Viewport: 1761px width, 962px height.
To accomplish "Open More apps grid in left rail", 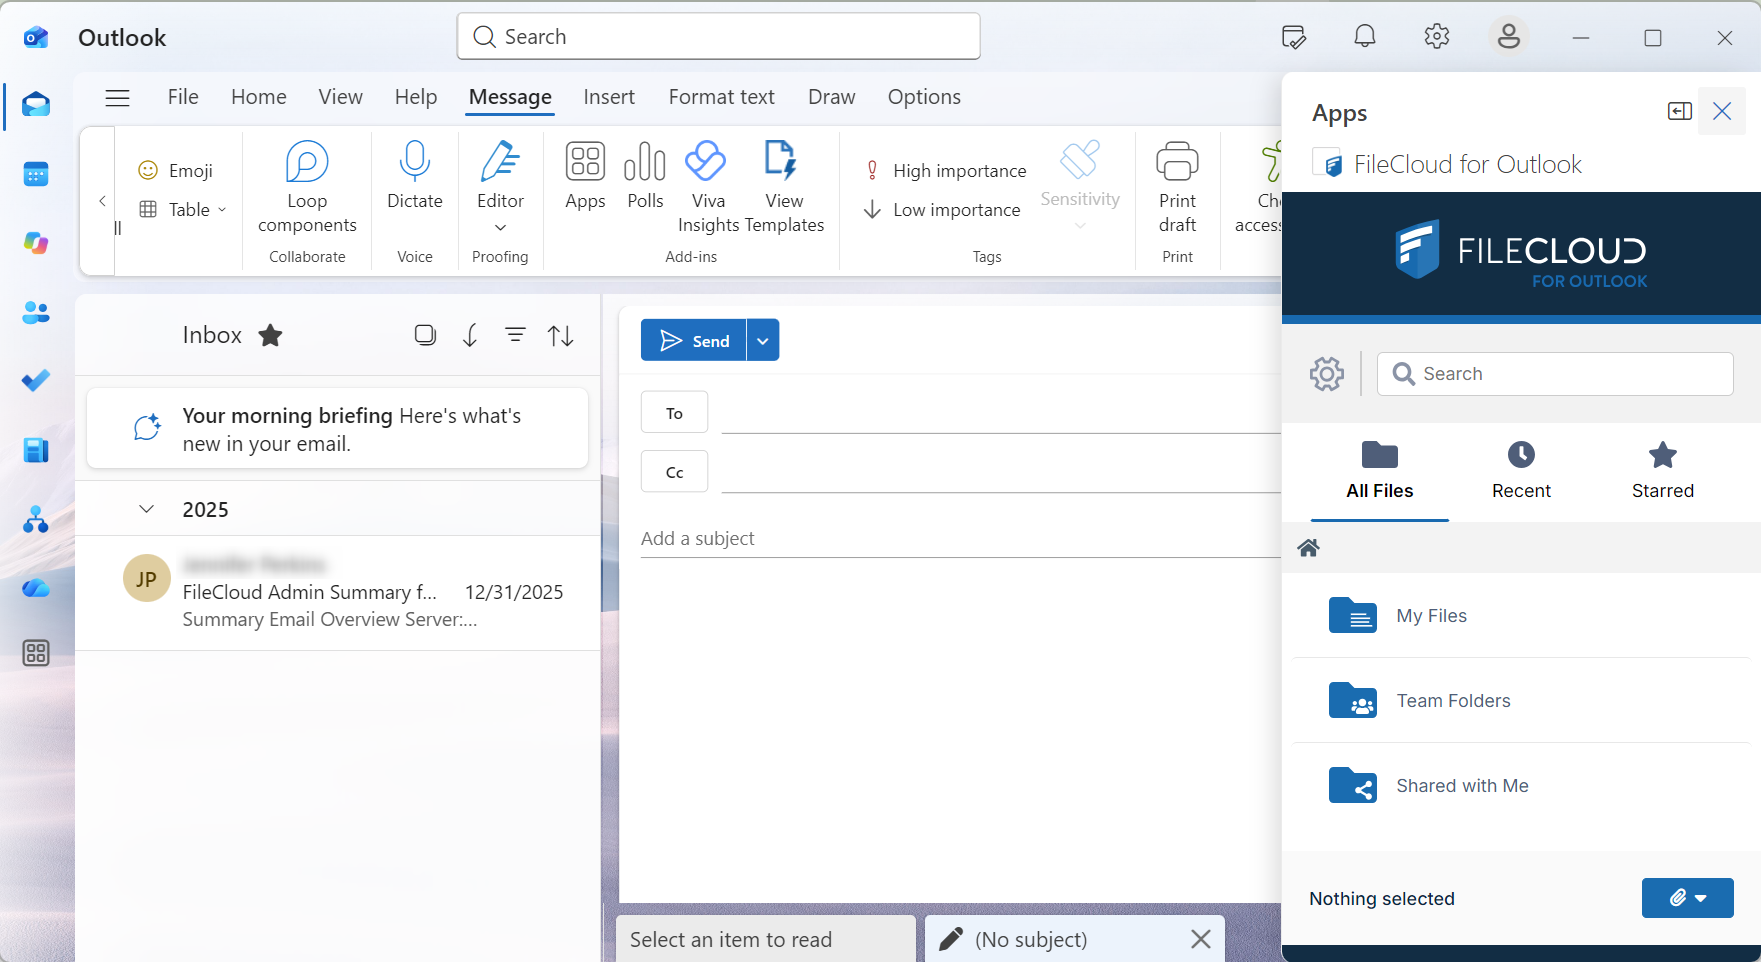I will click(x=36, y=653).
